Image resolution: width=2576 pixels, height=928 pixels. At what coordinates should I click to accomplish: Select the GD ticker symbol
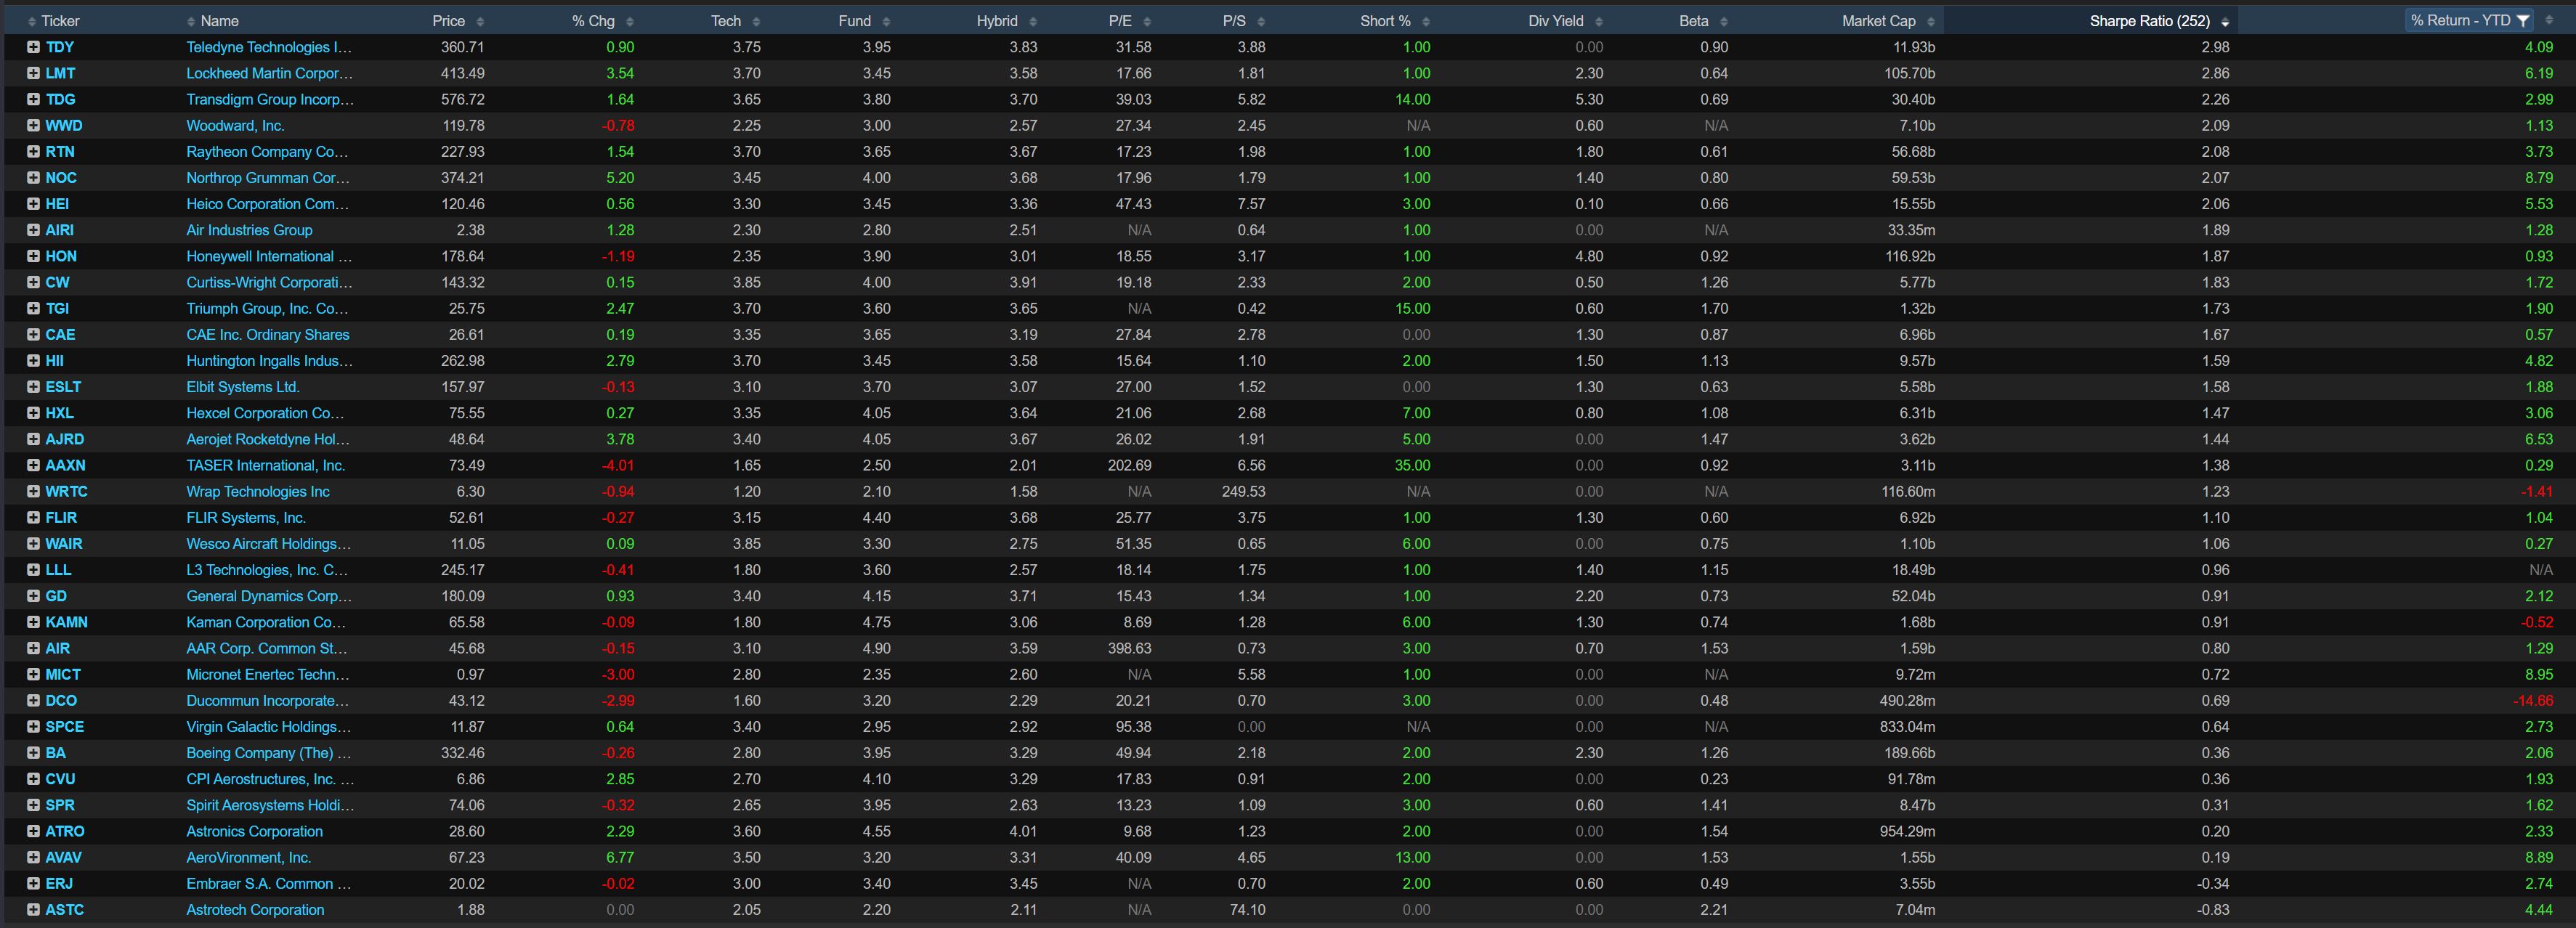coord(56,596)
